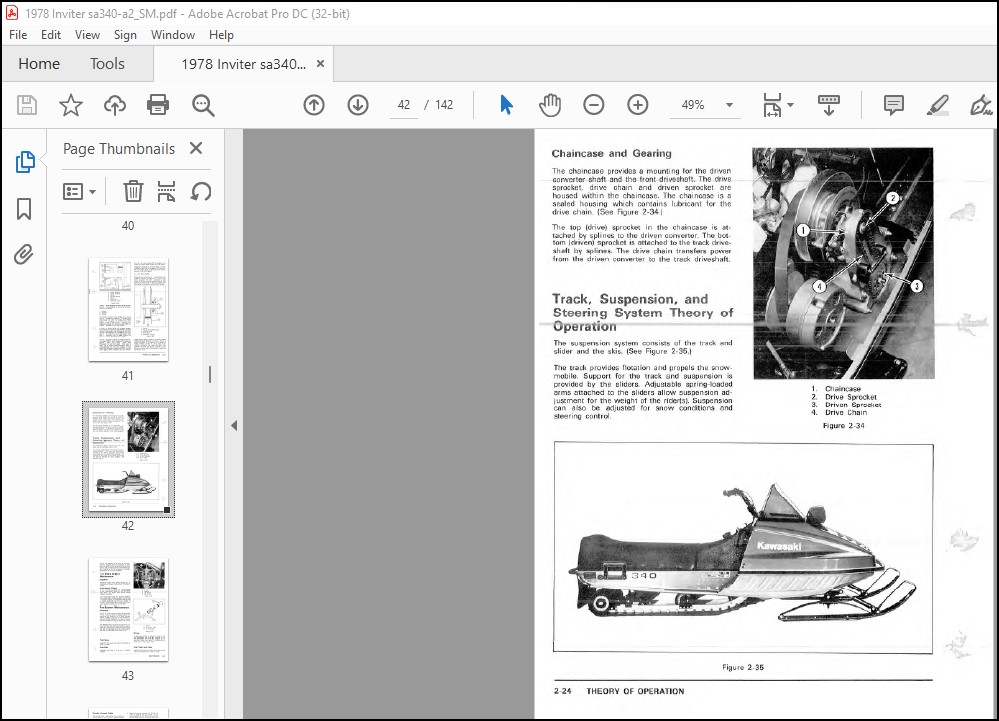Image resolution: width=999 pixels, height=721 pixels.
Task: Click the thumbnails panel scrollbar handle
Action: point(210,375)
